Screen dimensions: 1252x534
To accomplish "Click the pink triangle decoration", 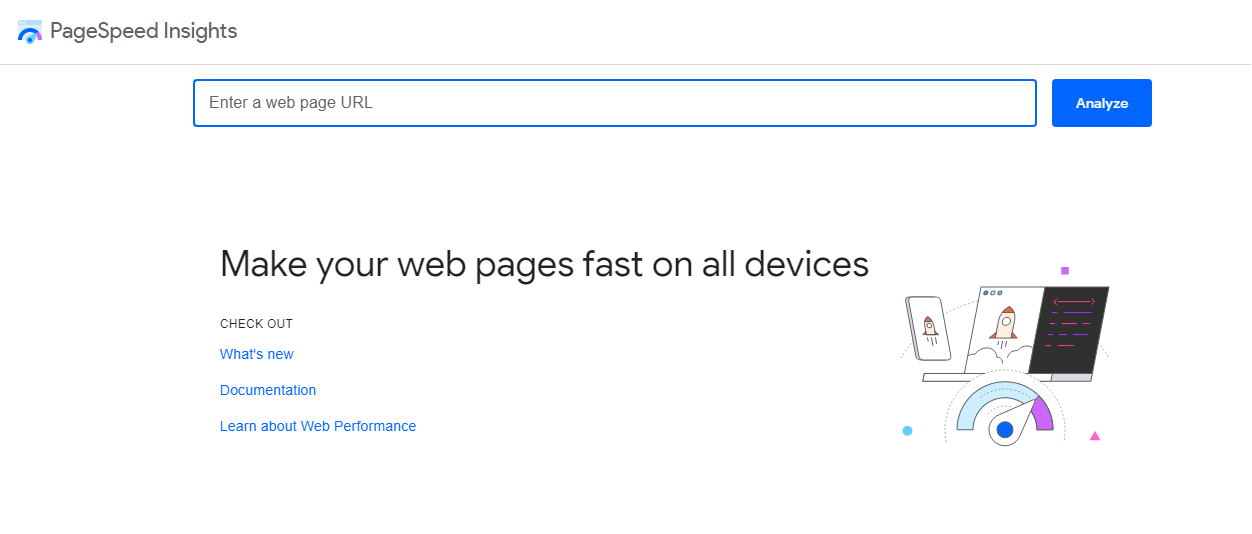I will pos(1095,436).
